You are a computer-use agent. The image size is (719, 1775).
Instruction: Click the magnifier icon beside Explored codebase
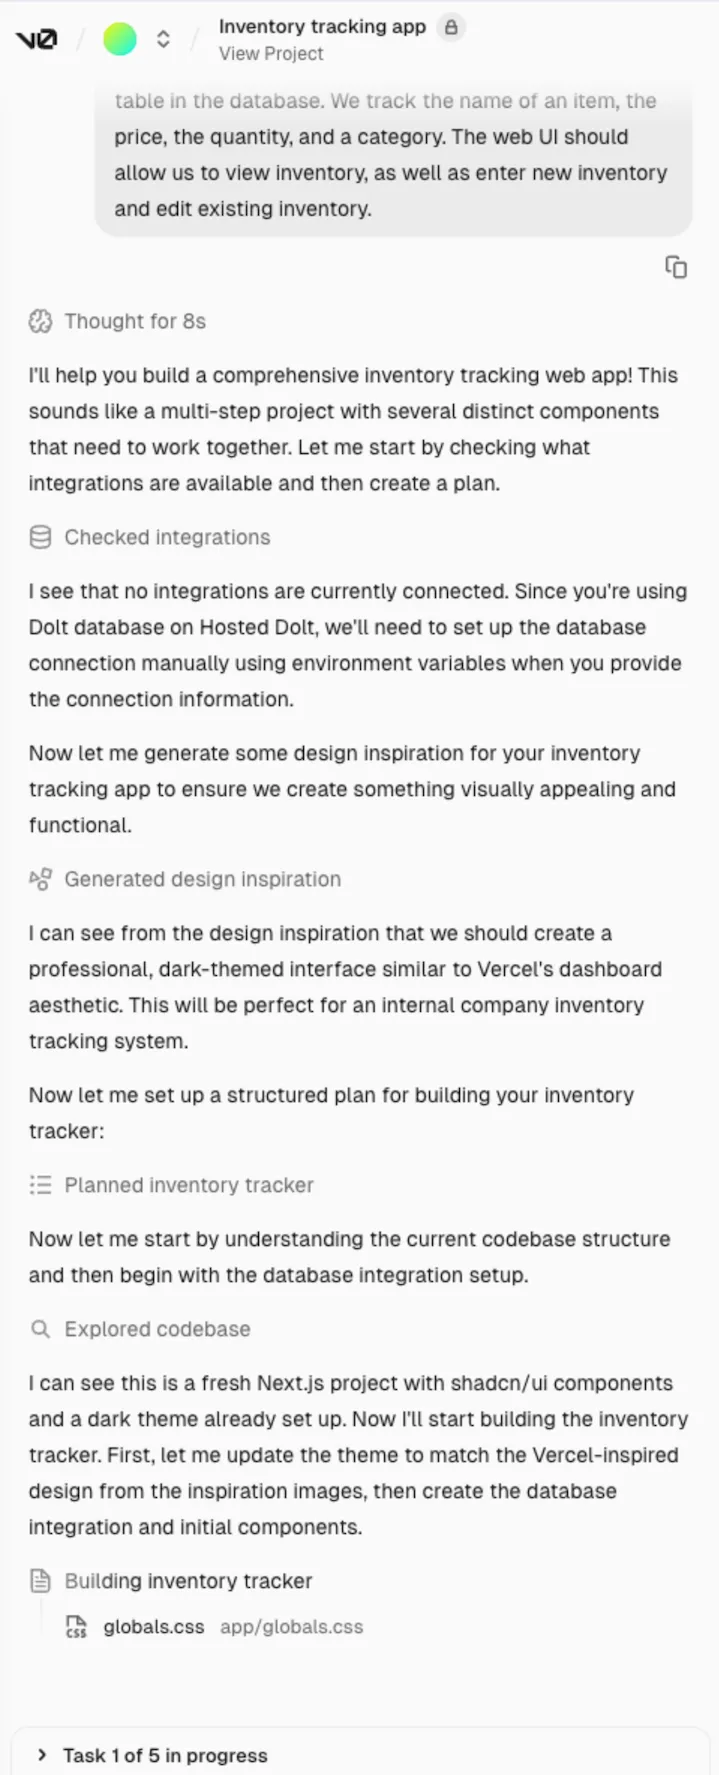pyautogui.click(x=40, y=1329)
